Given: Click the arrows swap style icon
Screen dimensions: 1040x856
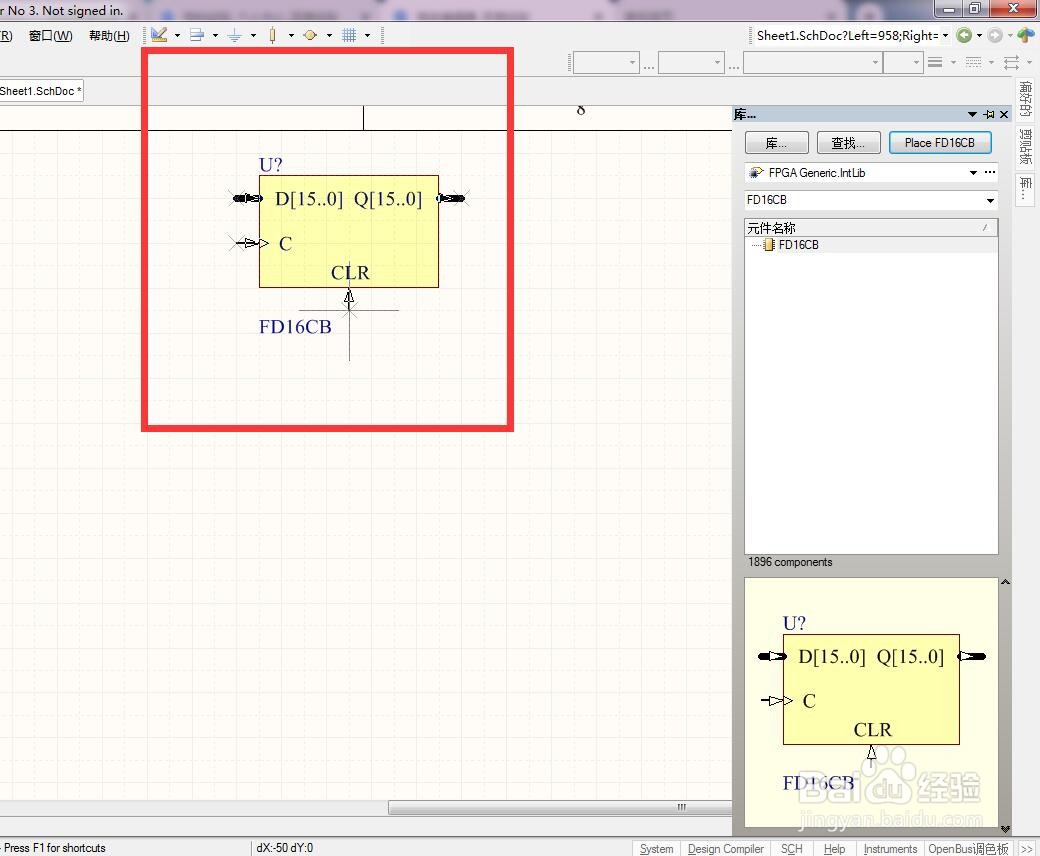Looking at the screenshot, I should tap(1011, 62).
